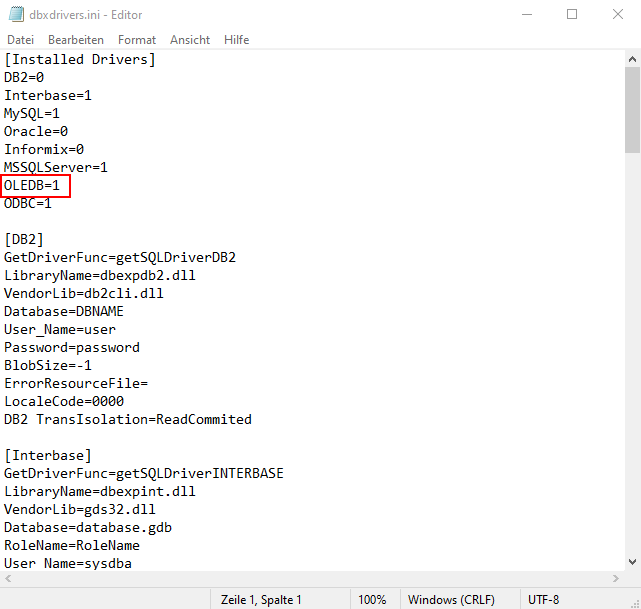
Task: Minimize the Editor window
Action: tap(525, 15)
